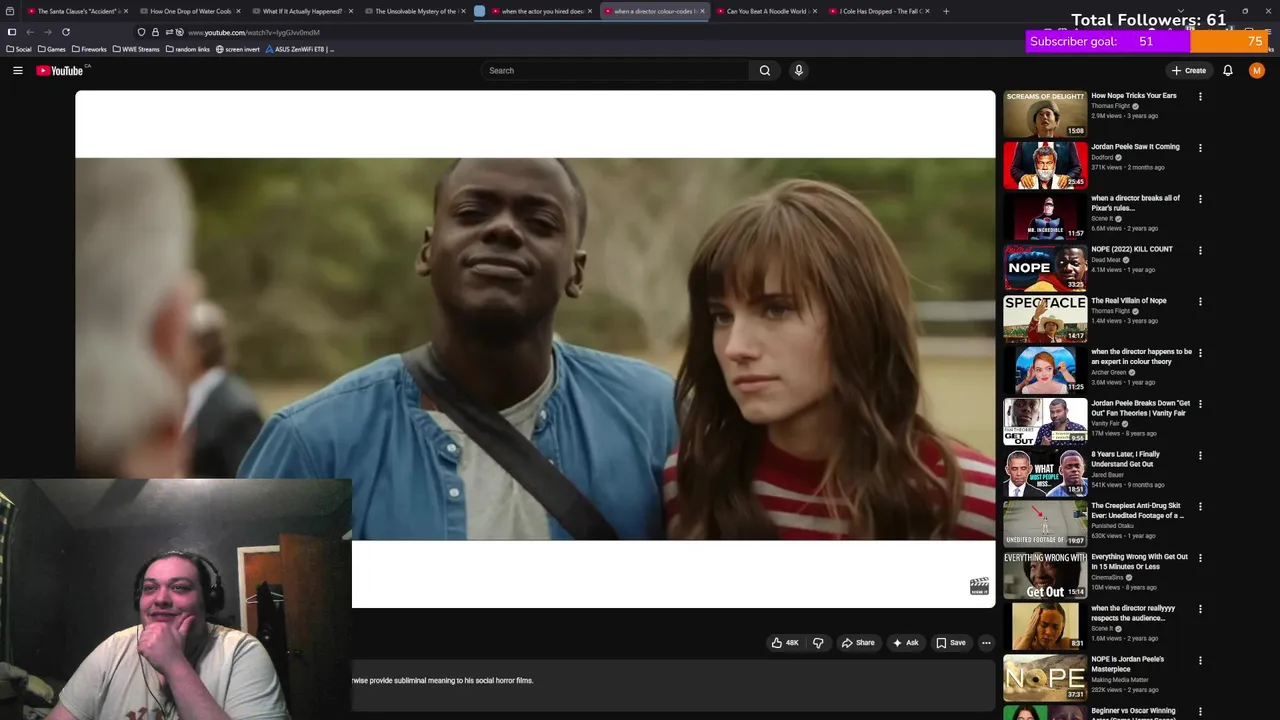Click the Ask button
The height and width of the screenshot is (720, 1280).
tap(906, 643)
